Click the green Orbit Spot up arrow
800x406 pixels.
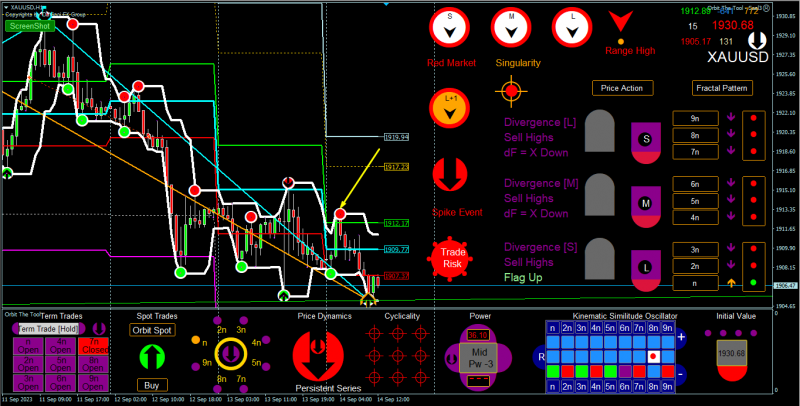152,356
